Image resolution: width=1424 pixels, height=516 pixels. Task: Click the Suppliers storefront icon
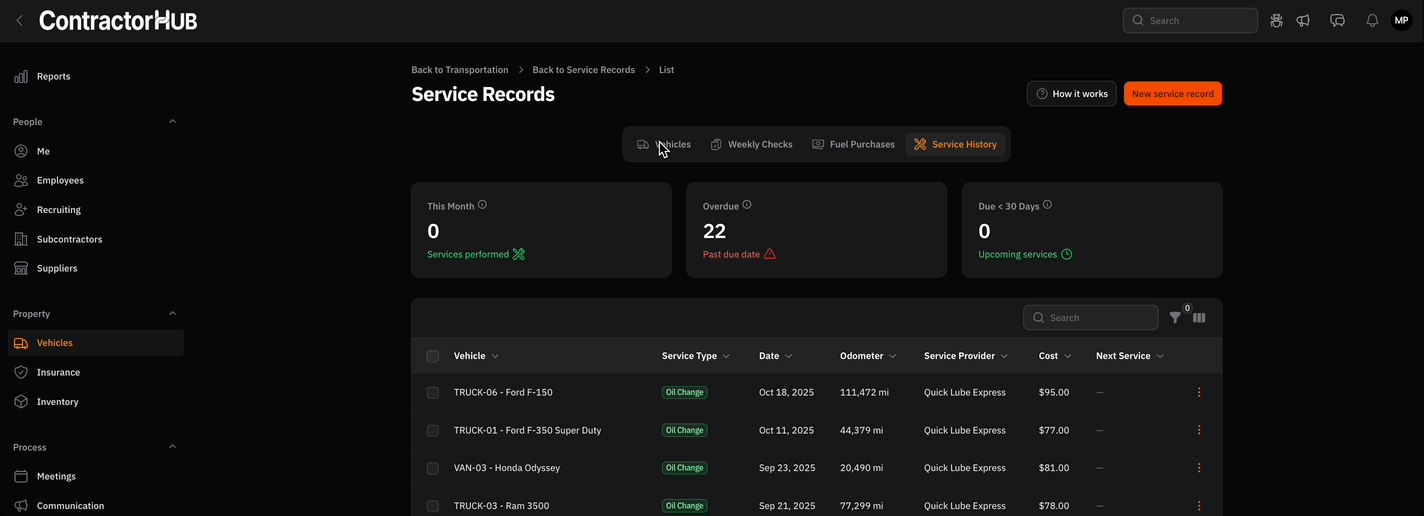click(21, 268)
